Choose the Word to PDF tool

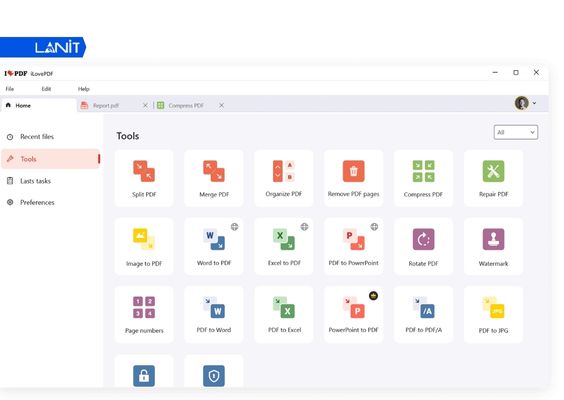point(214,246)
